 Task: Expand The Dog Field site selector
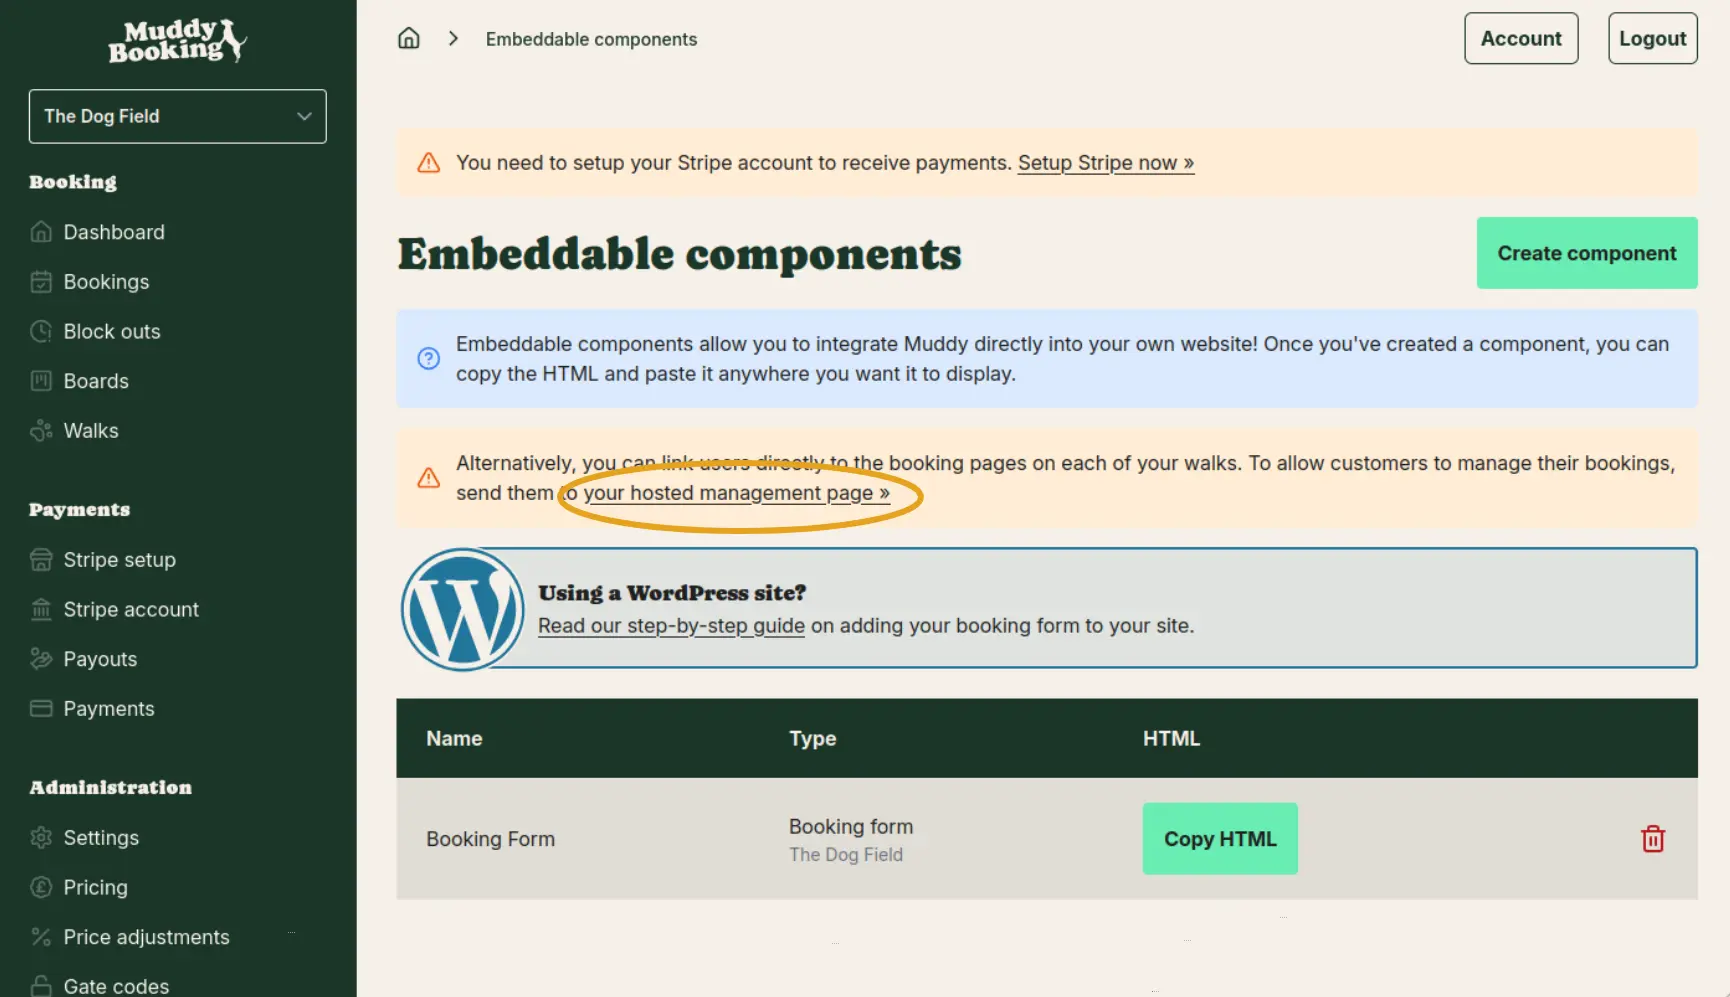177,116
